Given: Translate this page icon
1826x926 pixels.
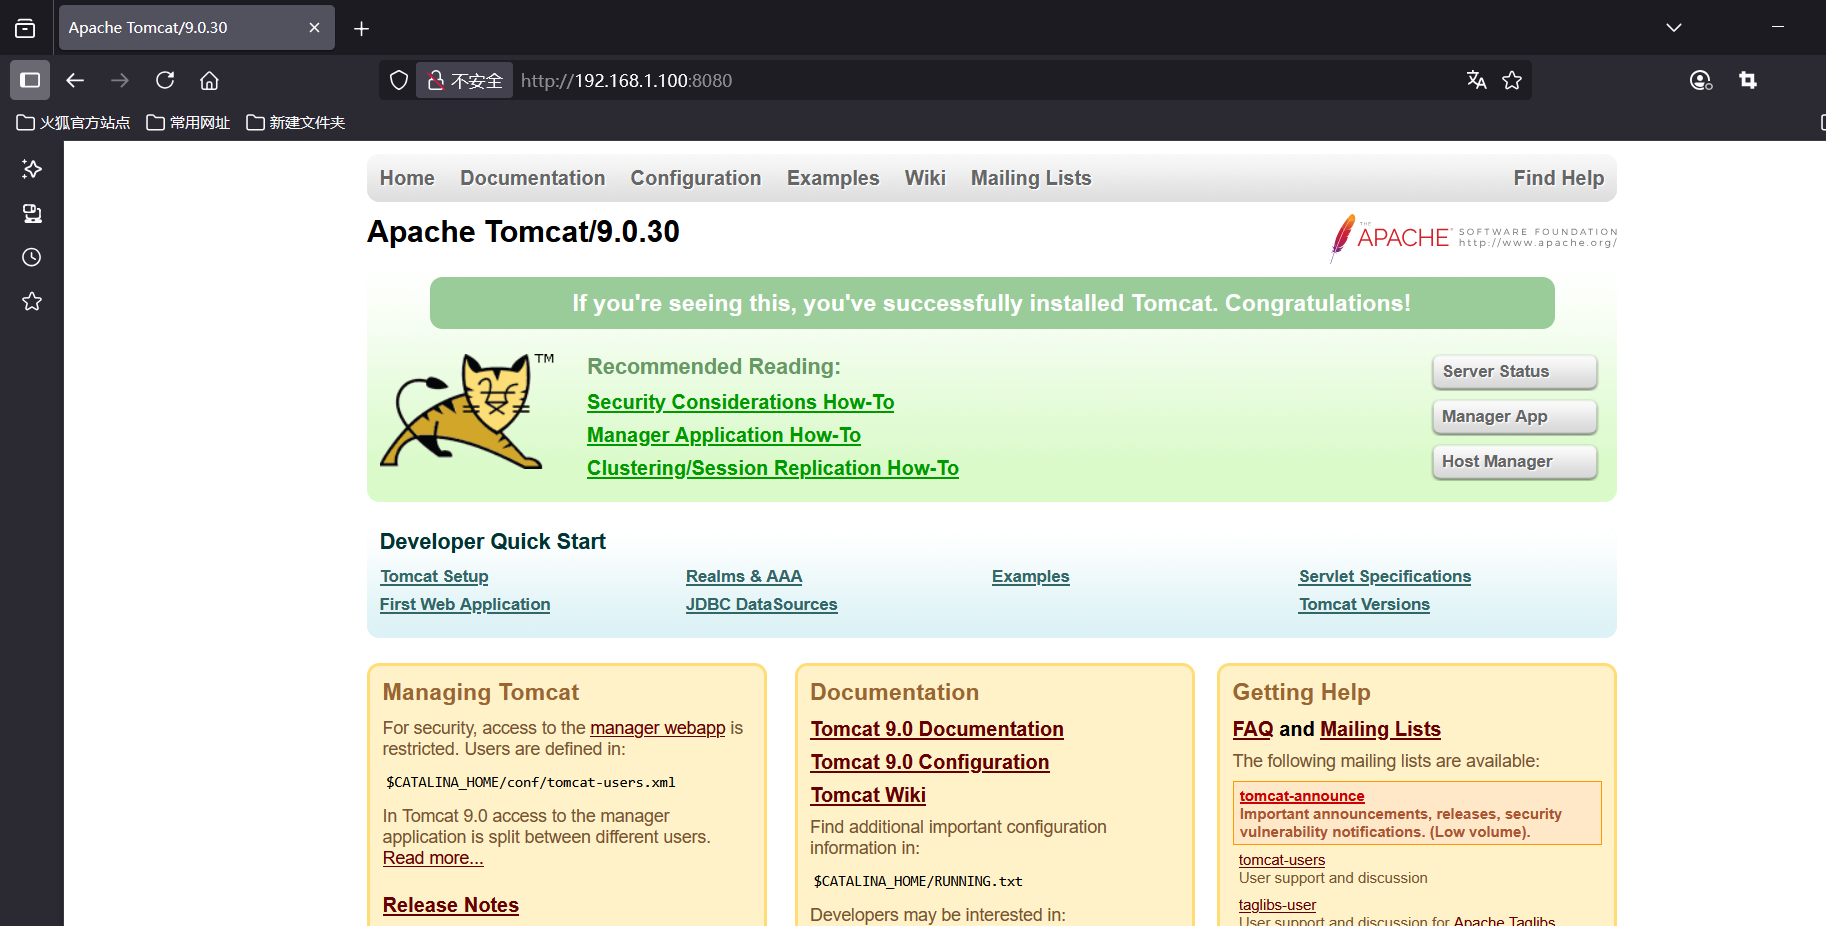Looking at the screenshot, I should pyautogui.click(x=1477, y=80).
